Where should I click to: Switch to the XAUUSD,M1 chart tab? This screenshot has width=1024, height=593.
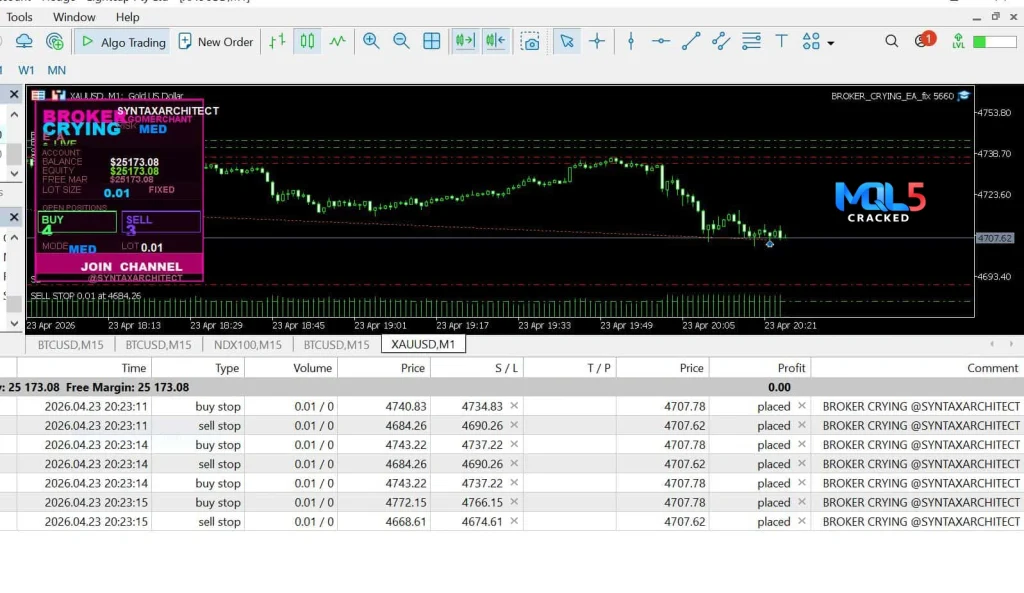423,344
